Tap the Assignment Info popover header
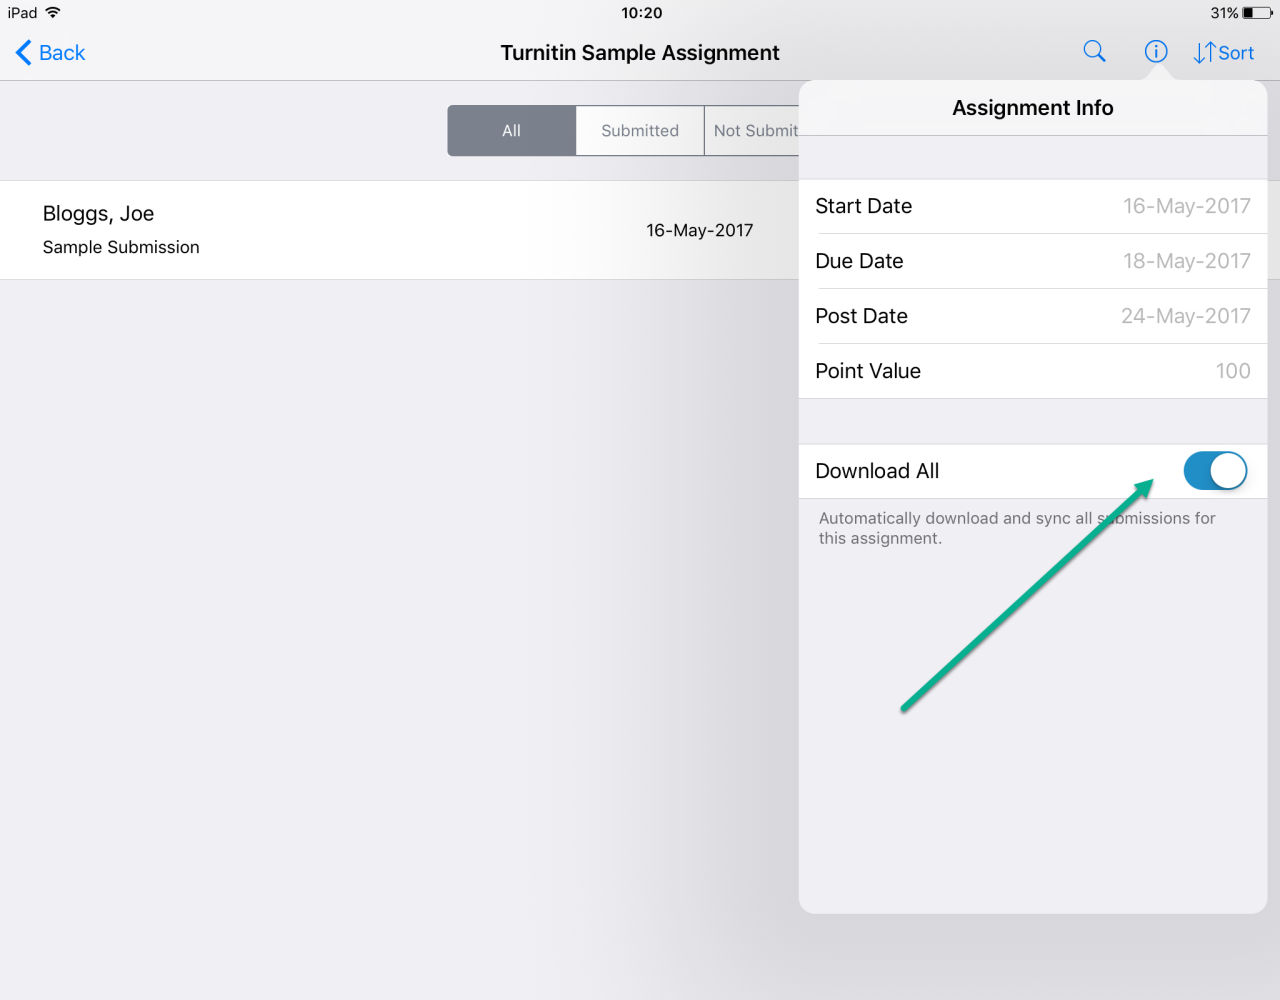 [1032, 108]
